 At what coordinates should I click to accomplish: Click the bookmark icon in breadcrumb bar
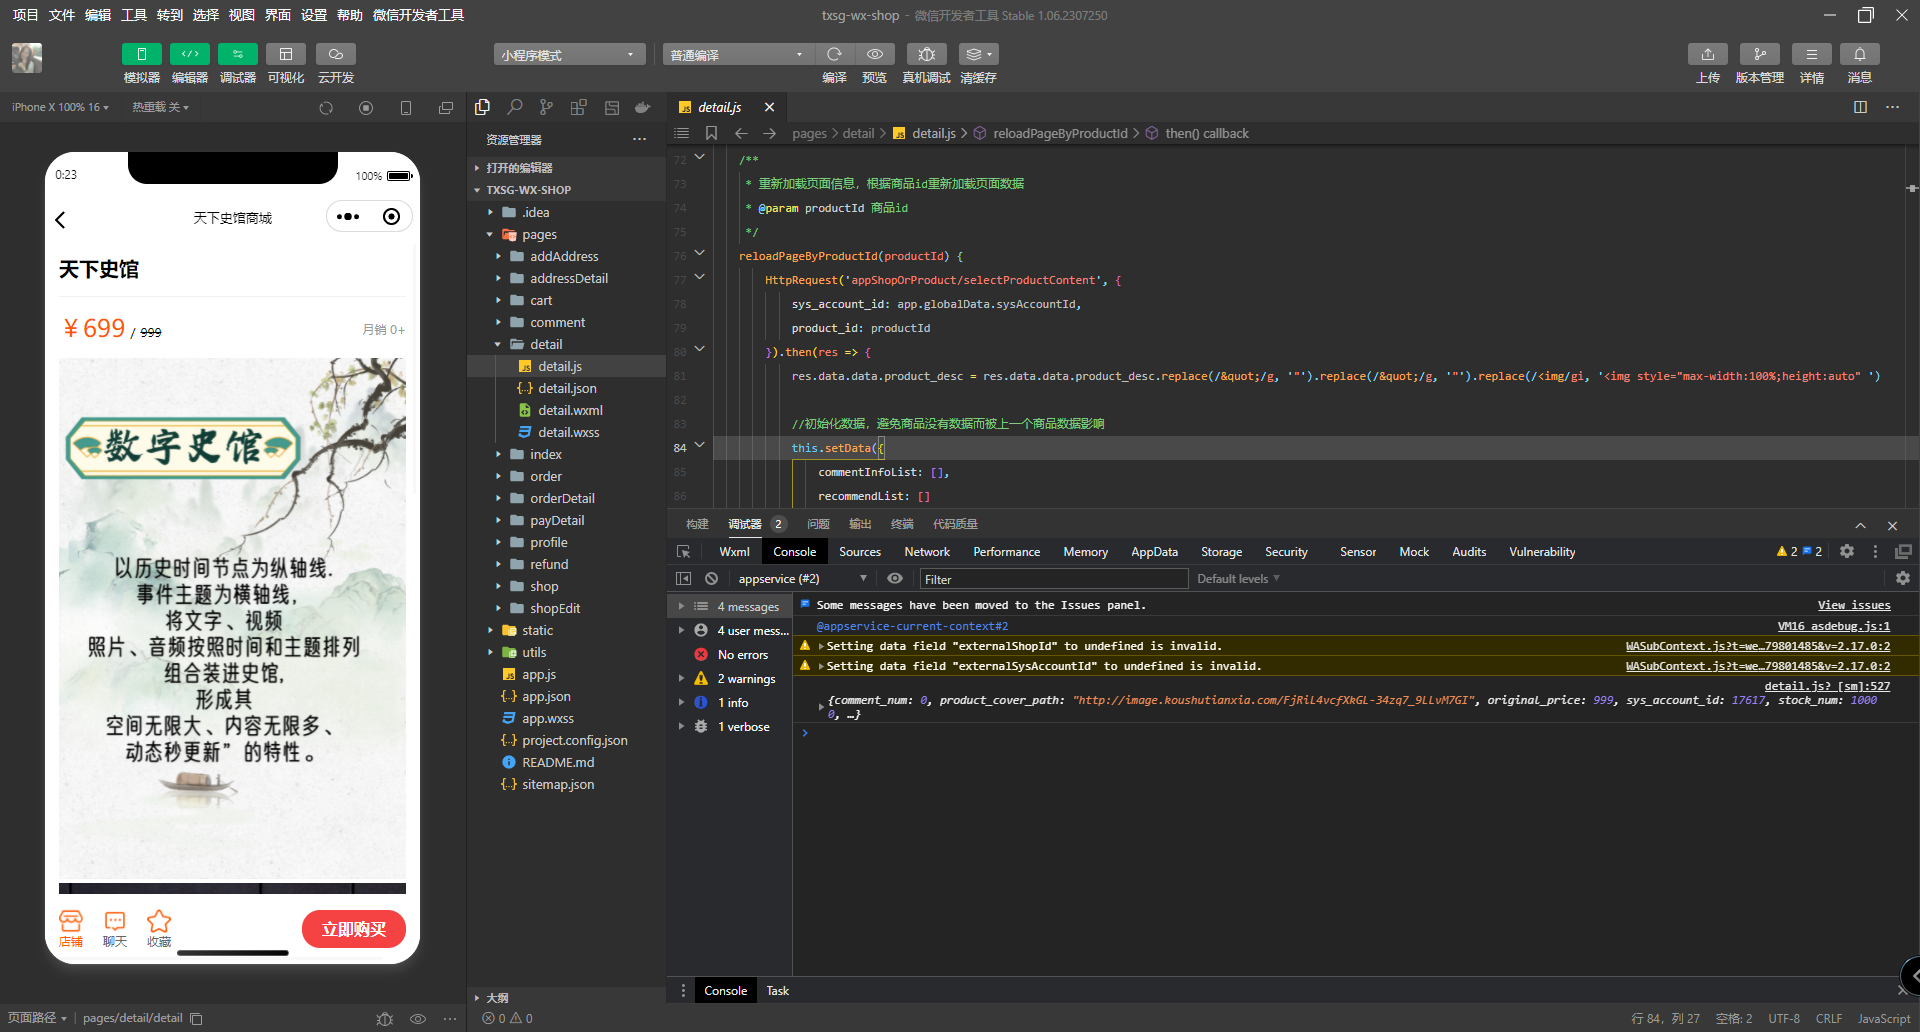pyautogui.click(x=711, y=133)
